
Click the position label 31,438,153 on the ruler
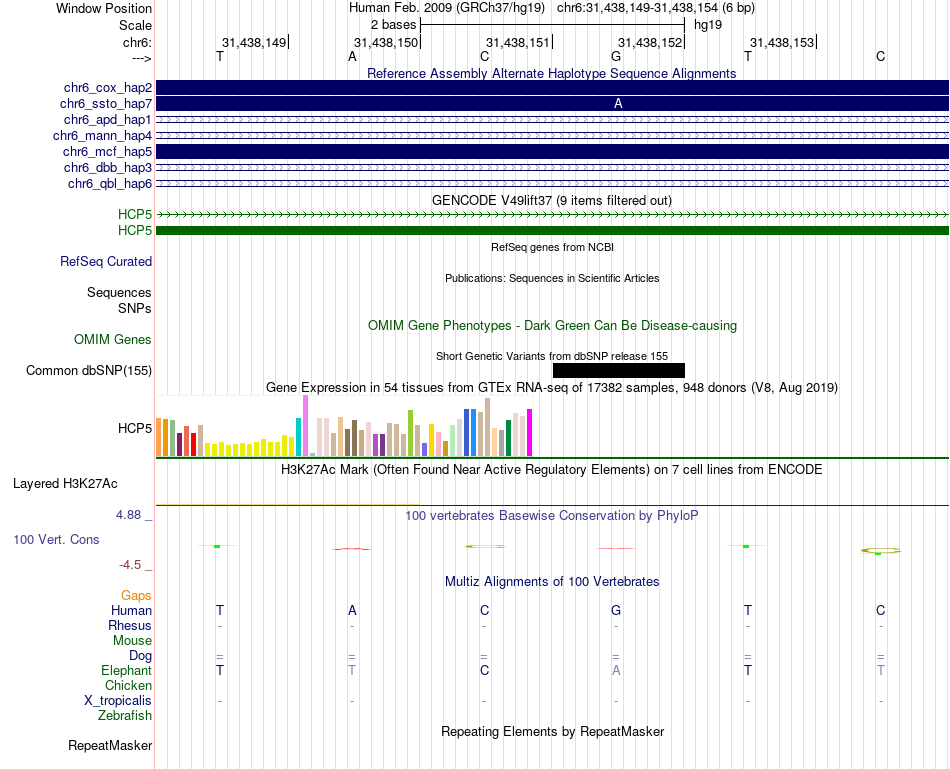[x=782, y=42]
